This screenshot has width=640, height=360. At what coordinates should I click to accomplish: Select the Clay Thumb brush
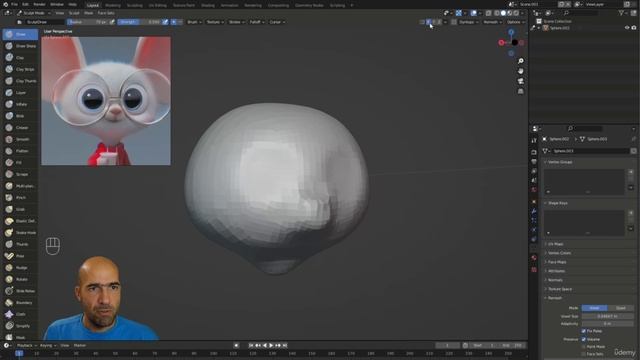(20, 81)
